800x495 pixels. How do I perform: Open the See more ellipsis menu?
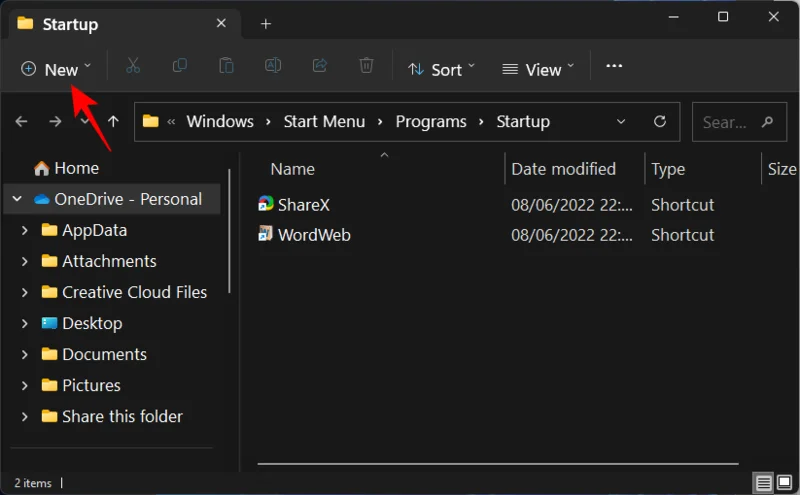pos(614,66)
